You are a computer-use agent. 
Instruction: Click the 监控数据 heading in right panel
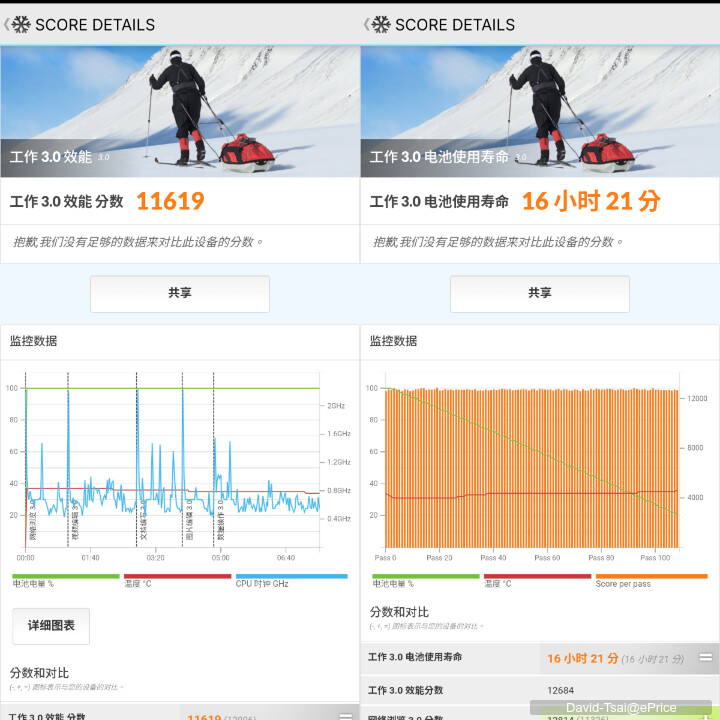click(x=394, y=341)
